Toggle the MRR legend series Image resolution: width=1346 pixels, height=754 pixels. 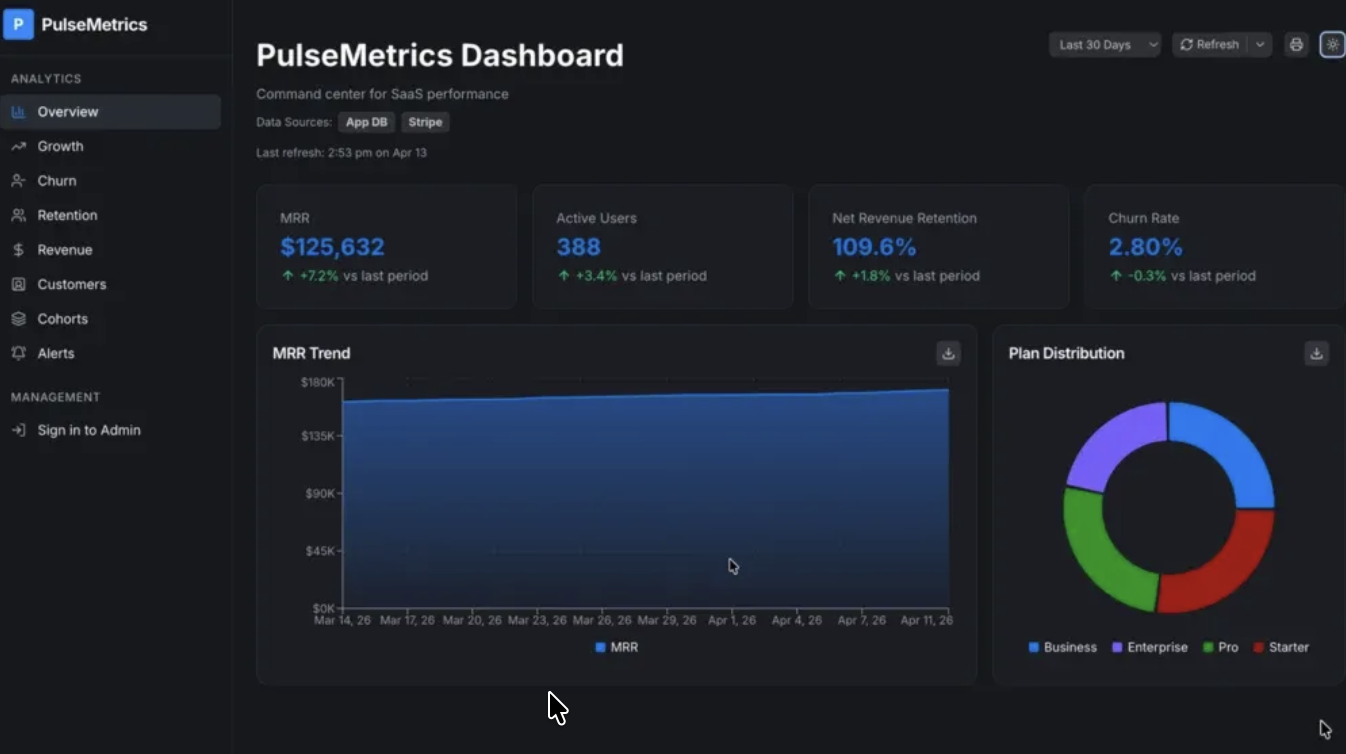(x=616, y=647)
